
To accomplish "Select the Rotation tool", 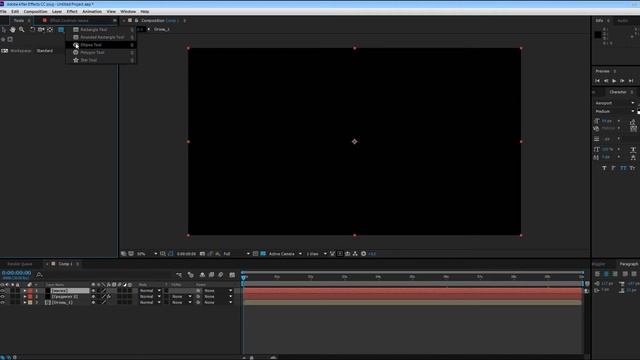I will coord(32,29).
